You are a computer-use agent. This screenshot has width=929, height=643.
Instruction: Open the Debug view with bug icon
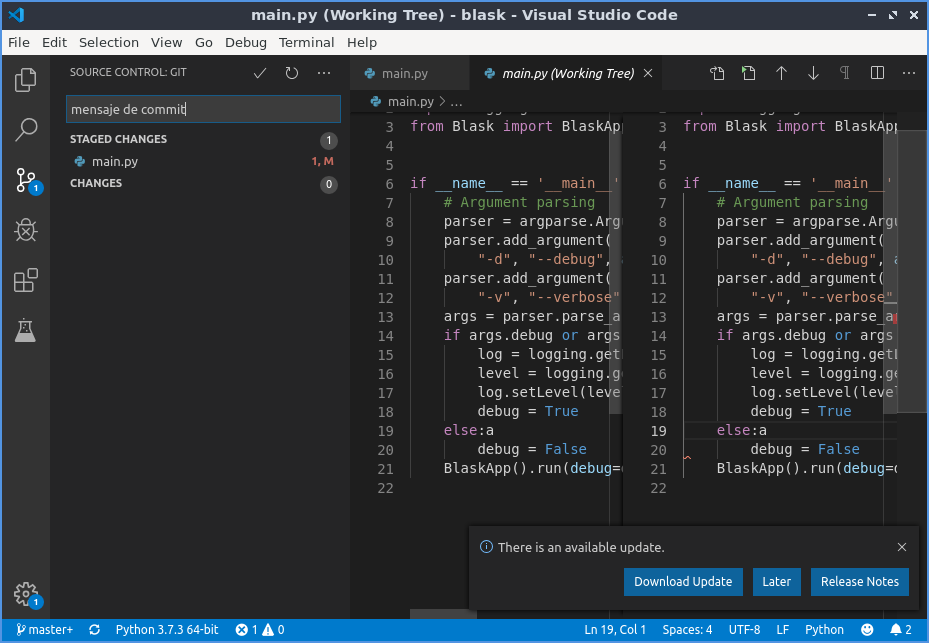[x=25, y=230]
